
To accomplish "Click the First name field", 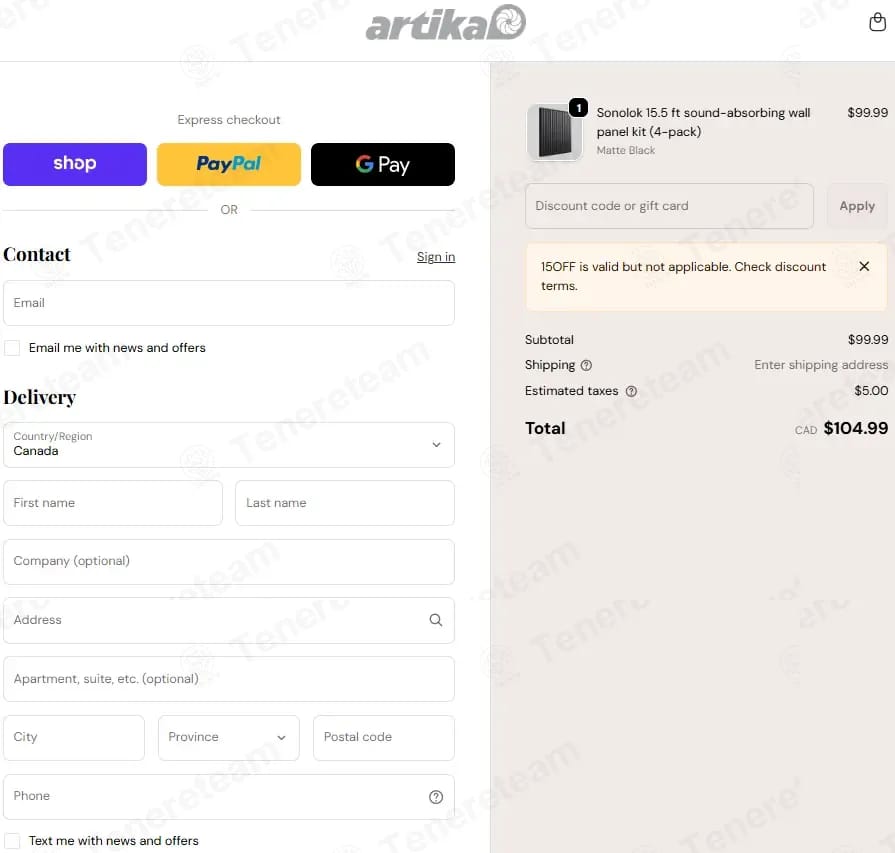I will [x=113, y=503].
